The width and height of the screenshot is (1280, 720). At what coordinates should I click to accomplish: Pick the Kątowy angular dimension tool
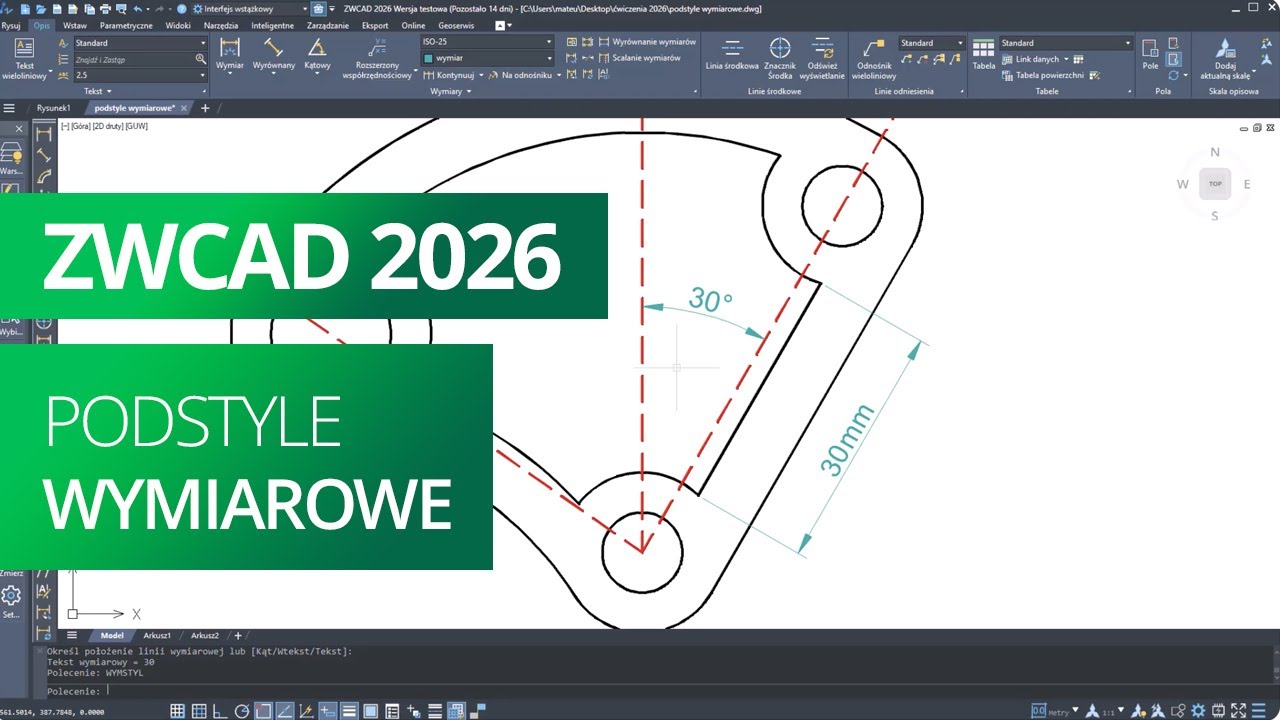pos(317,55)
